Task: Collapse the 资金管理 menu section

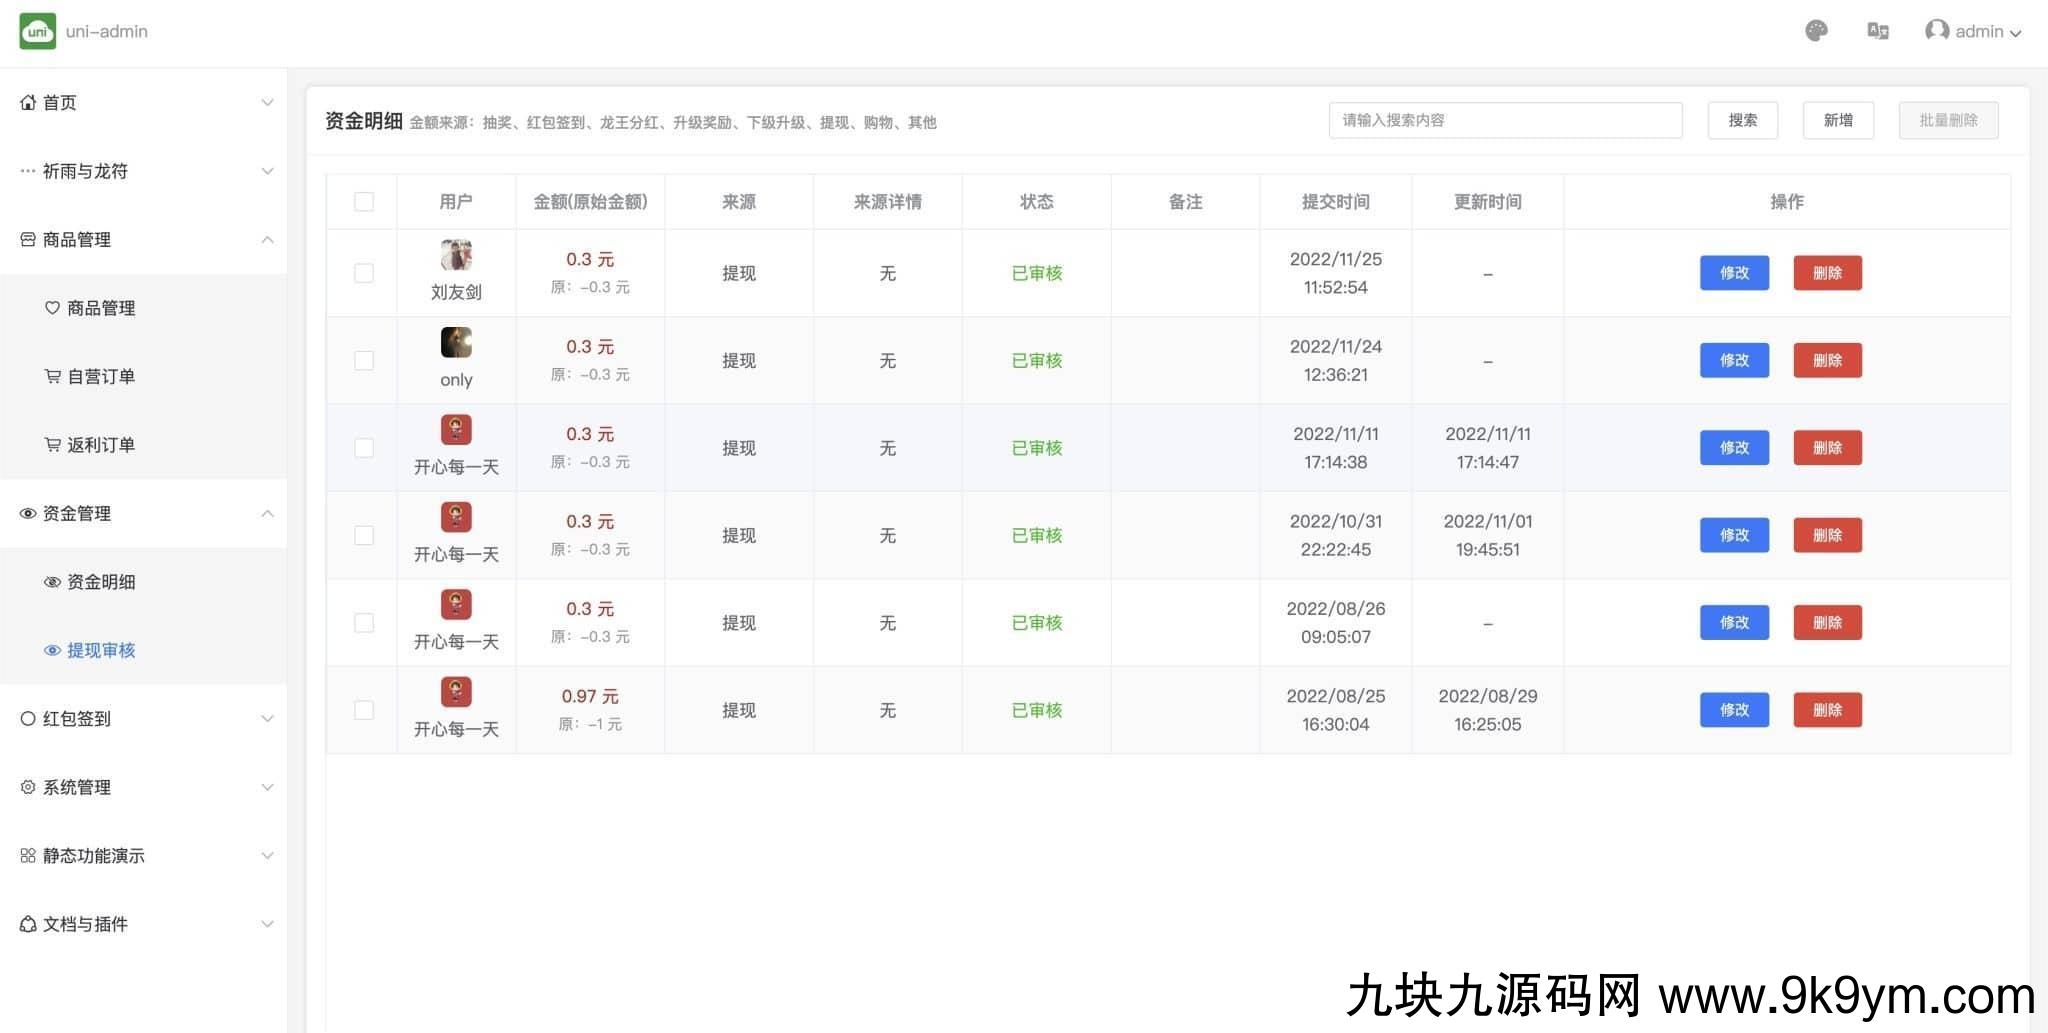Action: [267, 514]
